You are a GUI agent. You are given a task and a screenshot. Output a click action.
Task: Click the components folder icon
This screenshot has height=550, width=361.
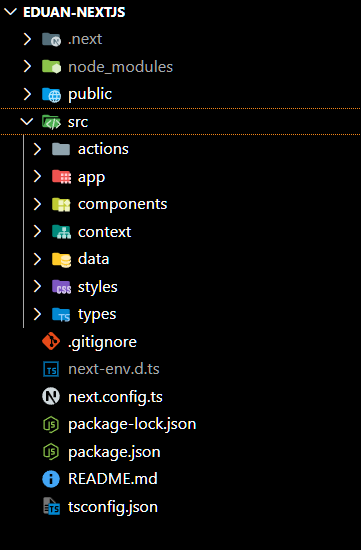coord(61,204)
